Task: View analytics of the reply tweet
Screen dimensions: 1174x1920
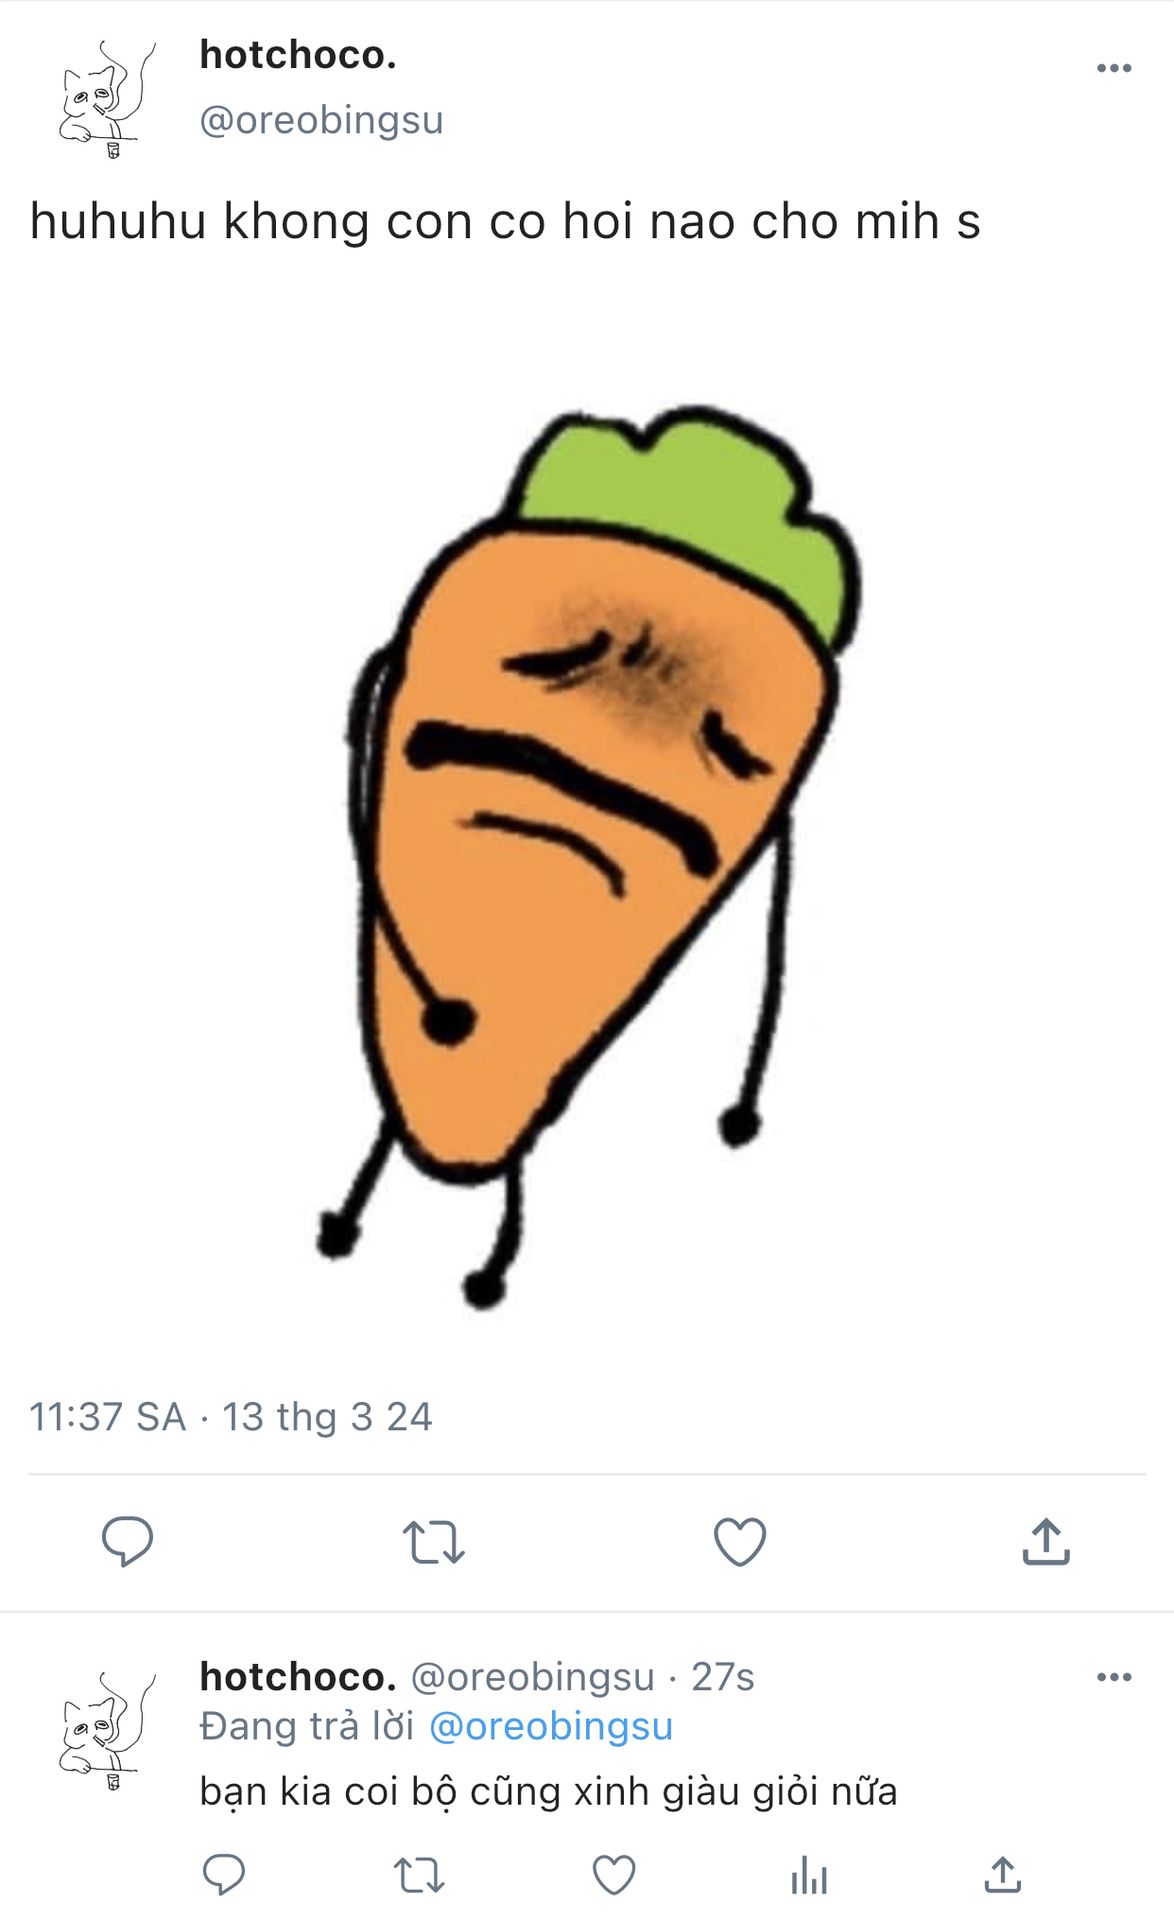Action: (x=809, y=1875)
